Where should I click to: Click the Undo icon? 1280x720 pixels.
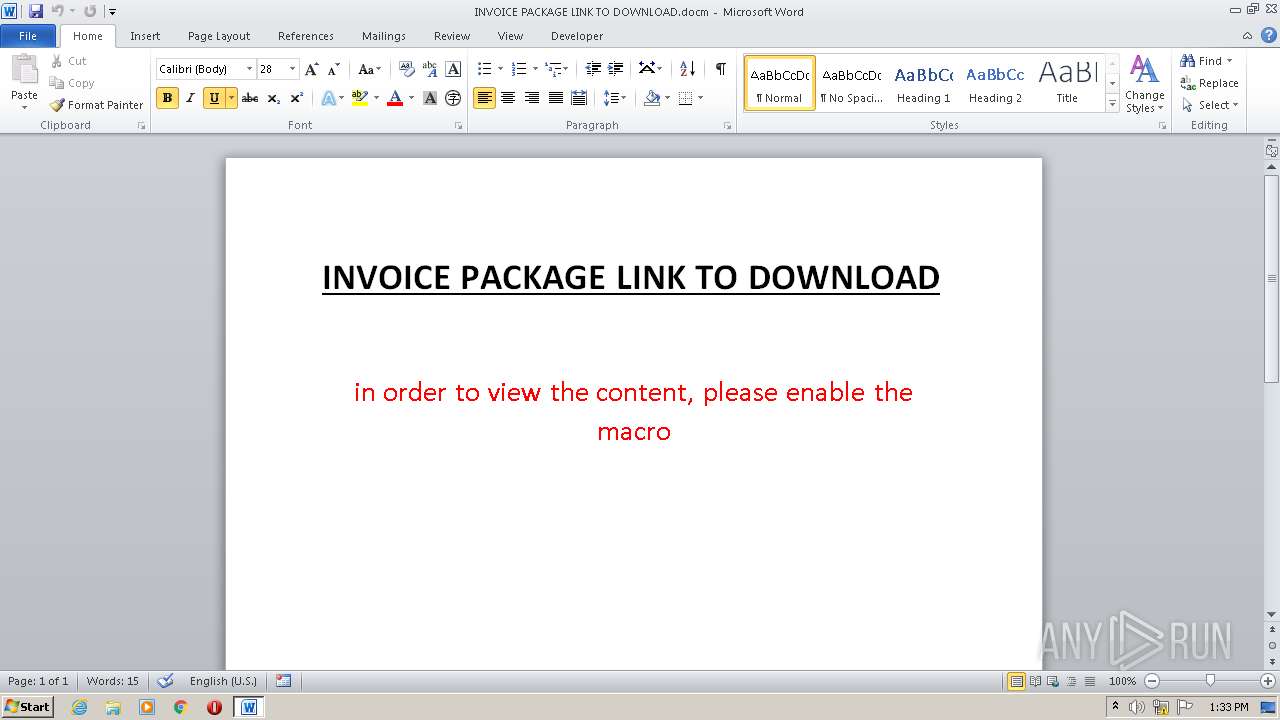point(58,11)
